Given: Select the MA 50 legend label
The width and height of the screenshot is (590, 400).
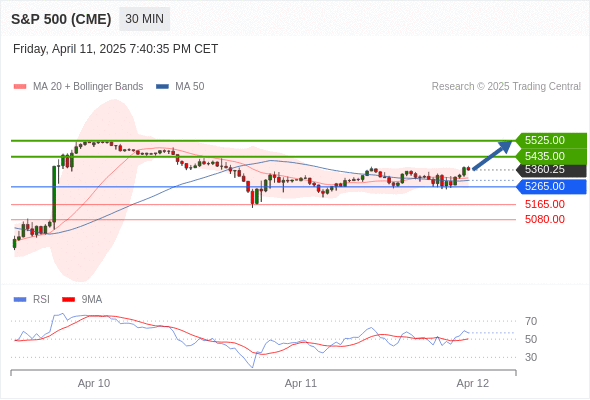Looking at the screenshot, I should coord(190,87).
